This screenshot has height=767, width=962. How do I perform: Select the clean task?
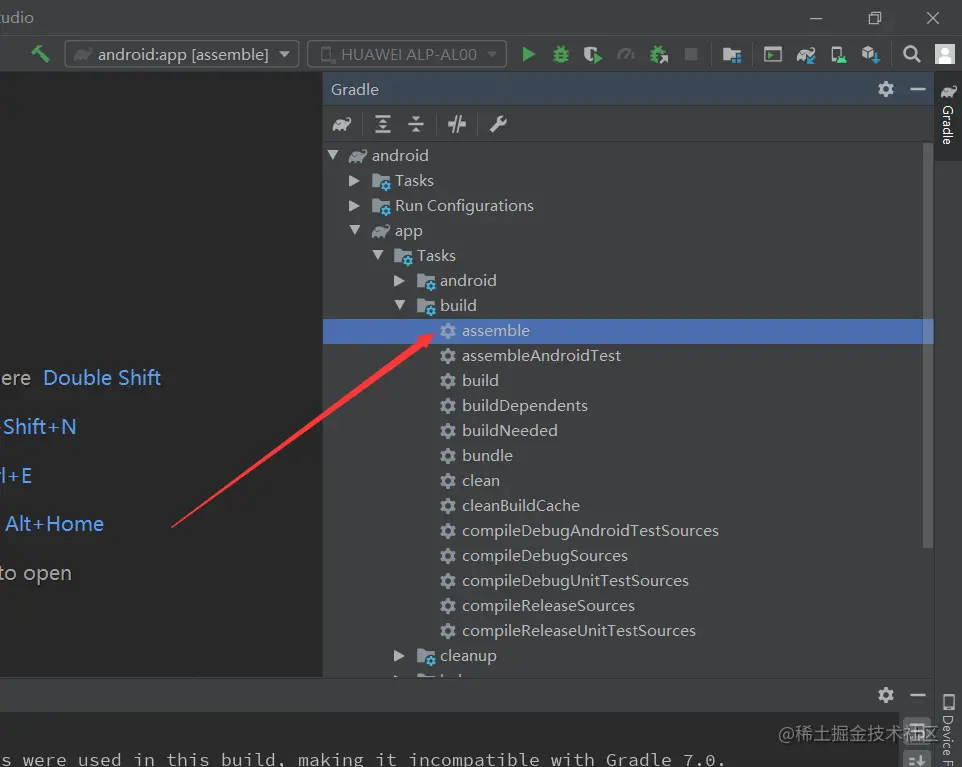tap(480, 480)
